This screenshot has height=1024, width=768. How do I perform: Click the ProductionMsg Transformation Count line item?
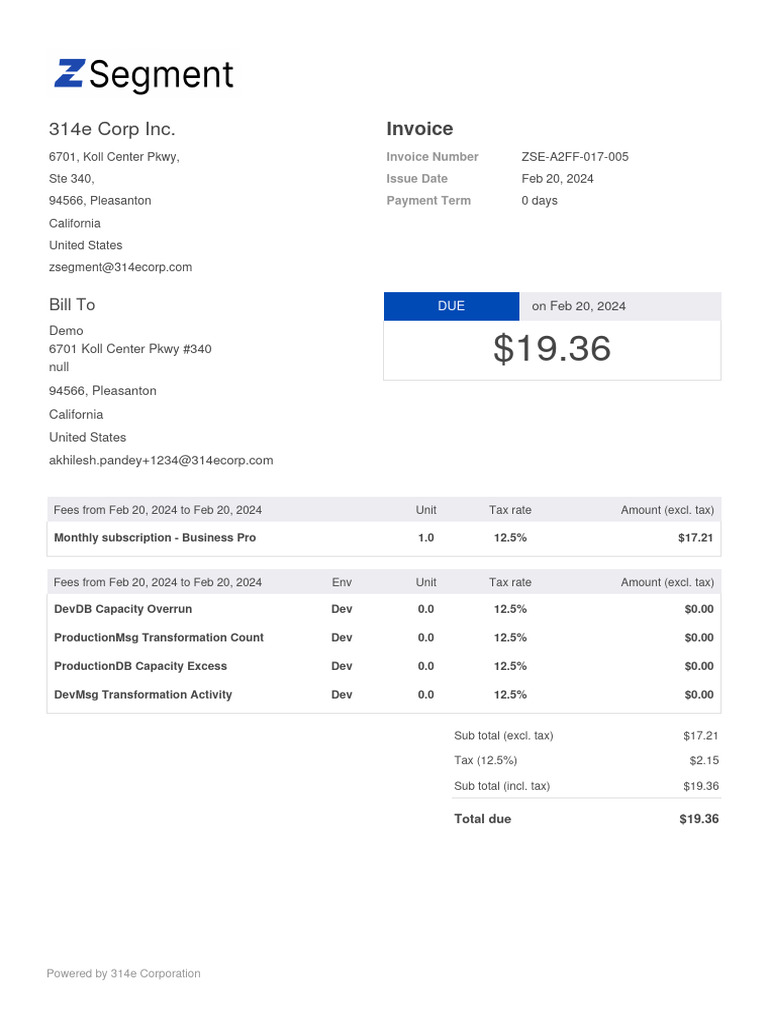coord(159,638)
